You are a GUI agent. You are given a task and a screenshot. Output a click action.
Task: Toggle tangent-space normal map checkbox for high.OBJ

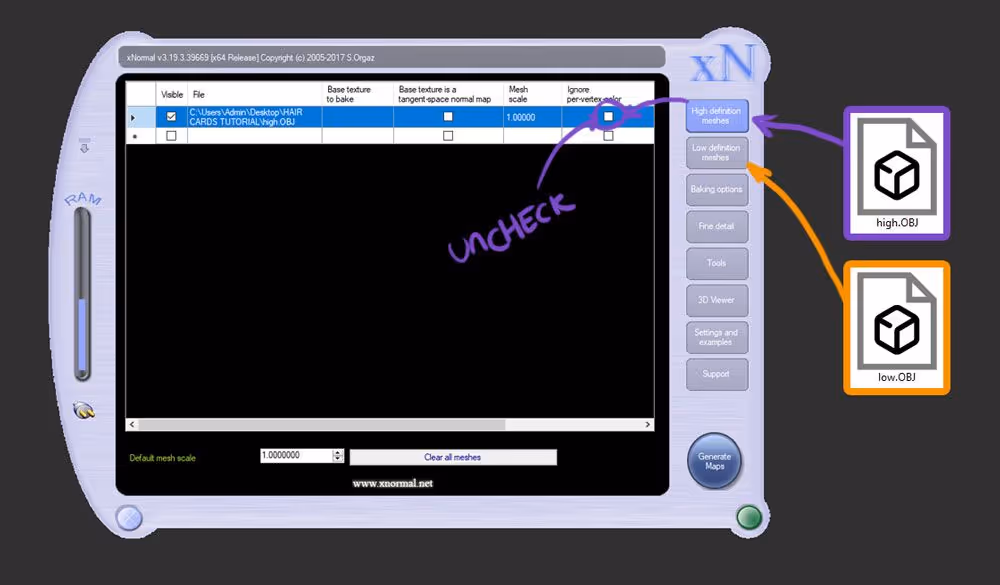click(448, 117)
